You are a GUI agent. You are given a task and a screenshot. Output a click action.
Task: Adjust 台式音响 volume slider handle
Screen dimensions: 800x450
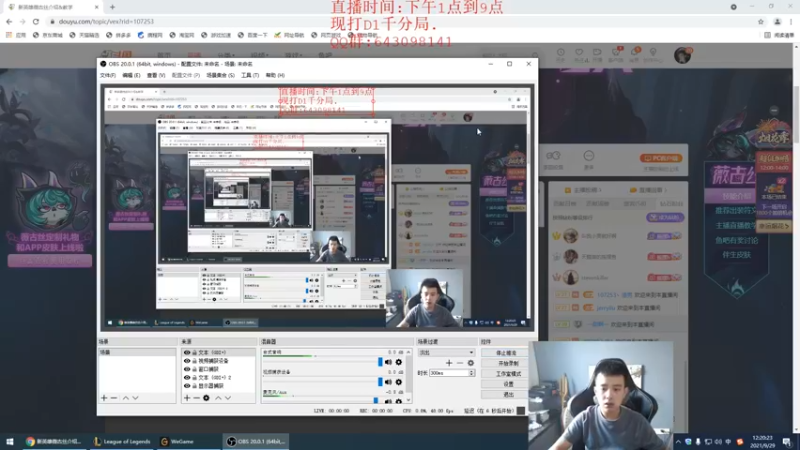[380, 362]
